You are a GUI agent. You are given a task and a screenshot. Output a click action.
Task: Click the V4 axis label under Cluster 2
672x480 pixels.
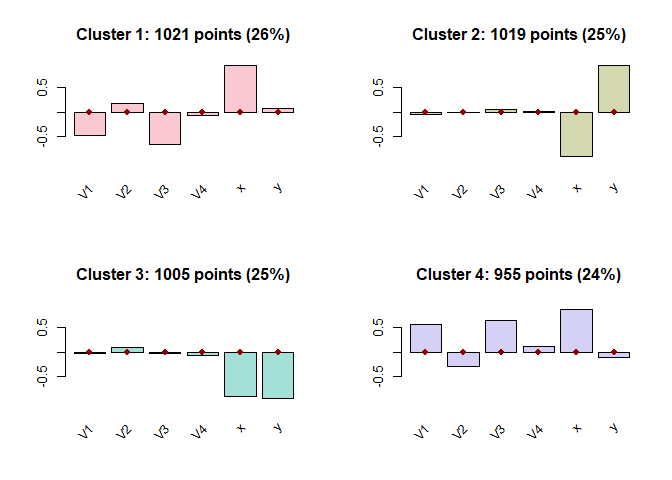pyautogui.click(x=535, y=191)
